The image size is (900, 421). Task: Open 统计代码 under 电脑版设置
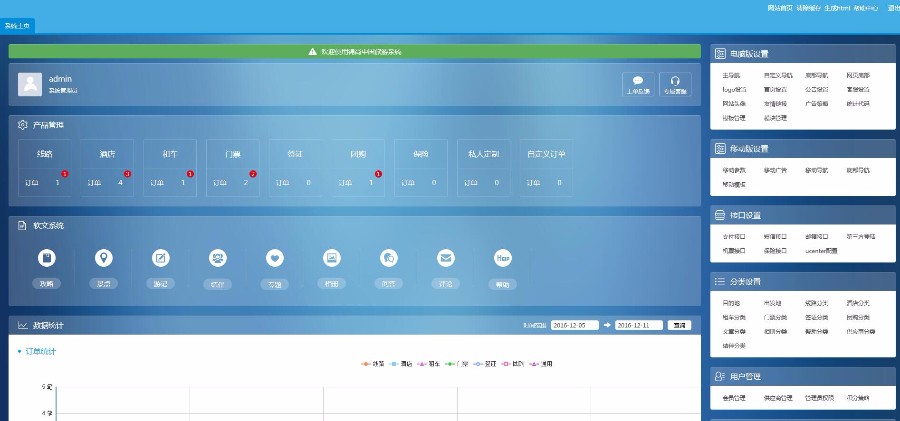click(858, 104)
